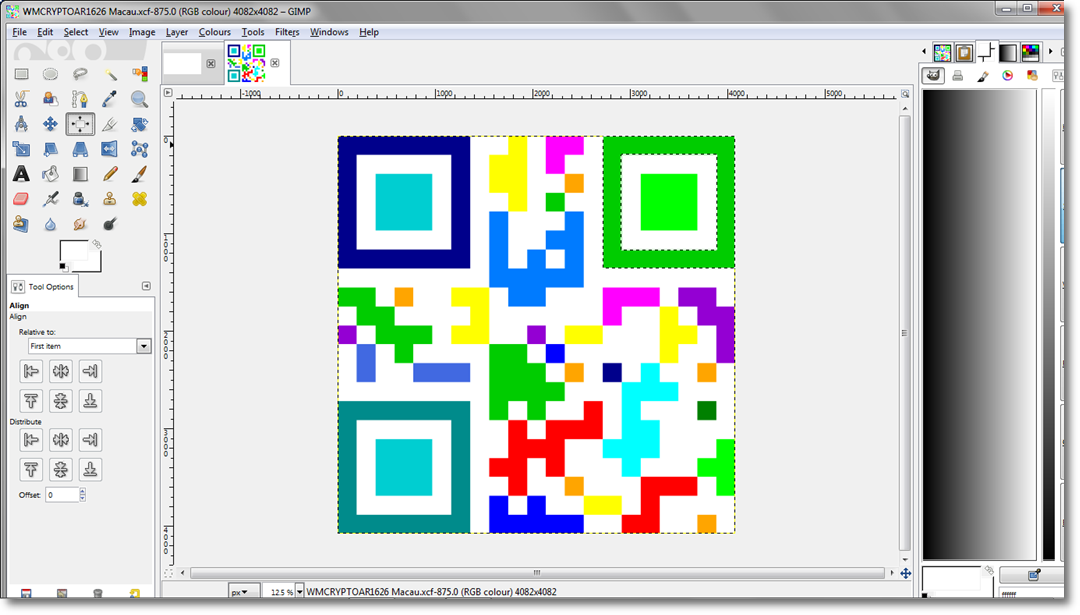The height and width of the screenshot is (615, 1080).
Task: Click the Offset spinner arrows
Action: point(83,494)
